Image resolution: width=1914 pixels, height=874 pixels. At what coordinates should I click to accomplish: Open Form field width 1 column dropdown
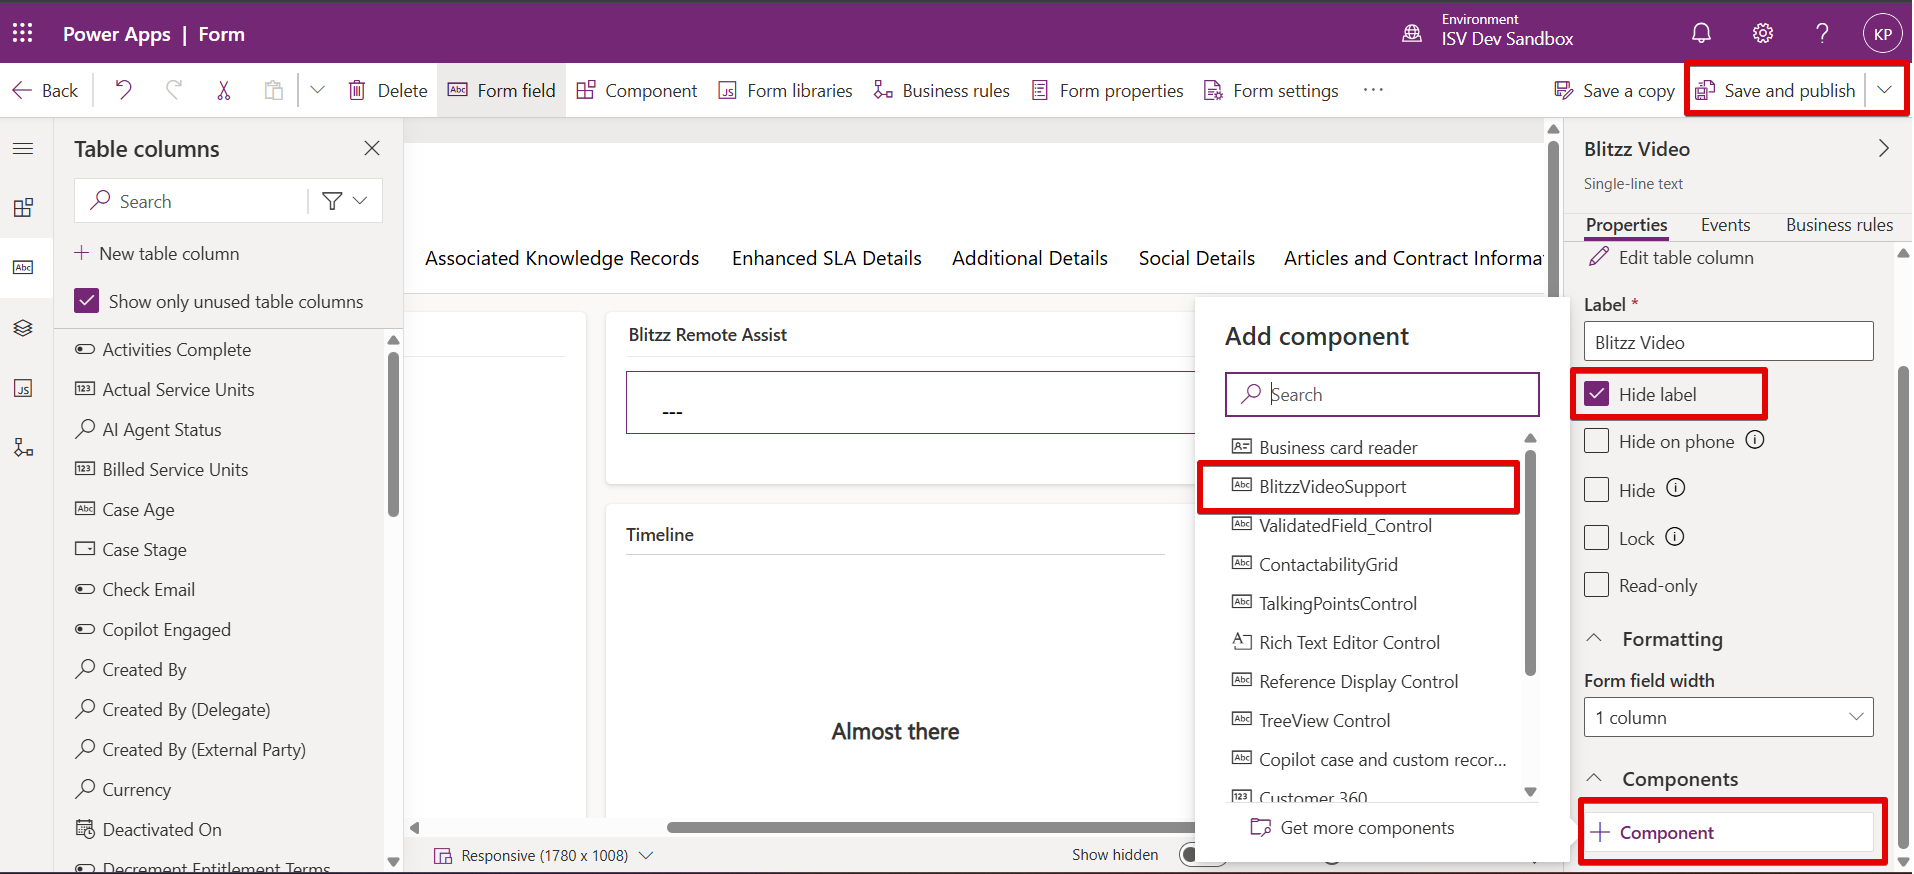click(x=1728, y=717)
